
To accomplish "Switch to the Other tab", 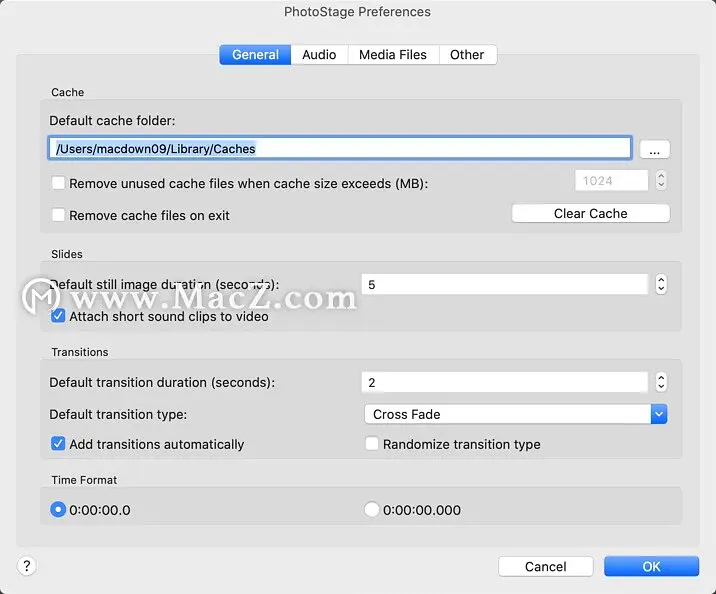I will pyautogui.click(x=467, y=55).
